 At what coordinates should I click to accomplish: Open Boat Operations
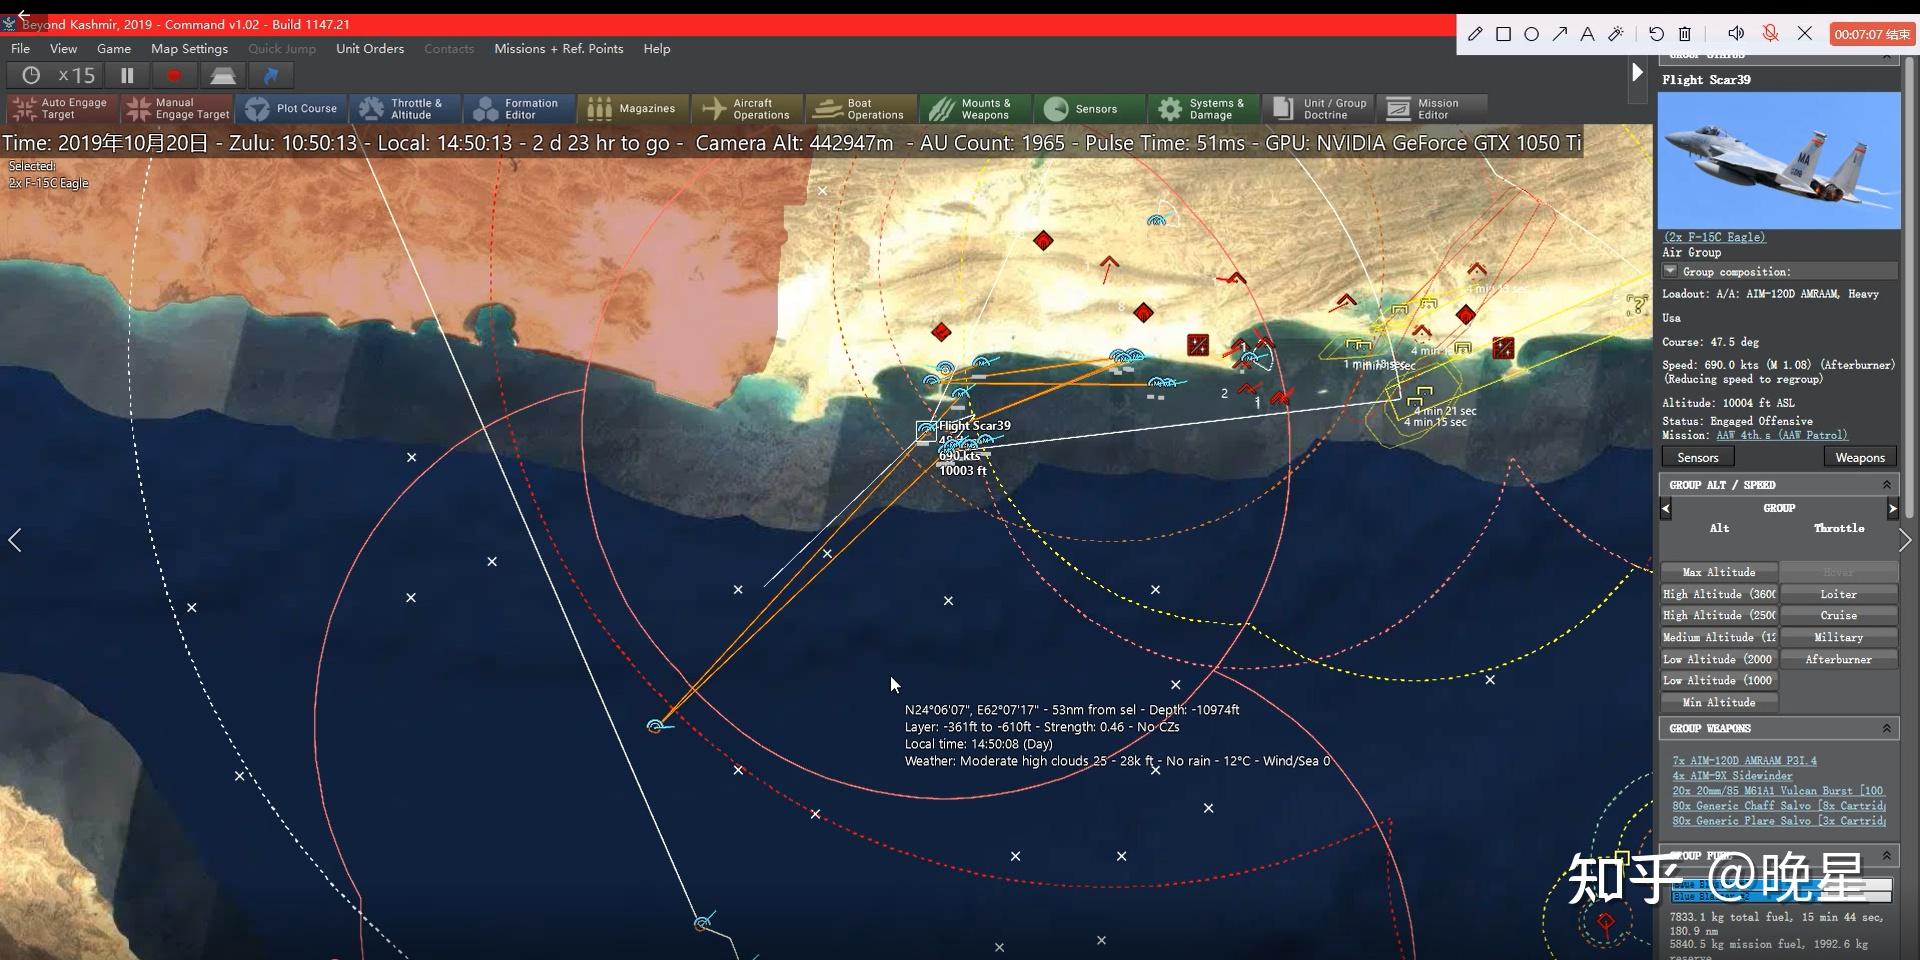862,108
